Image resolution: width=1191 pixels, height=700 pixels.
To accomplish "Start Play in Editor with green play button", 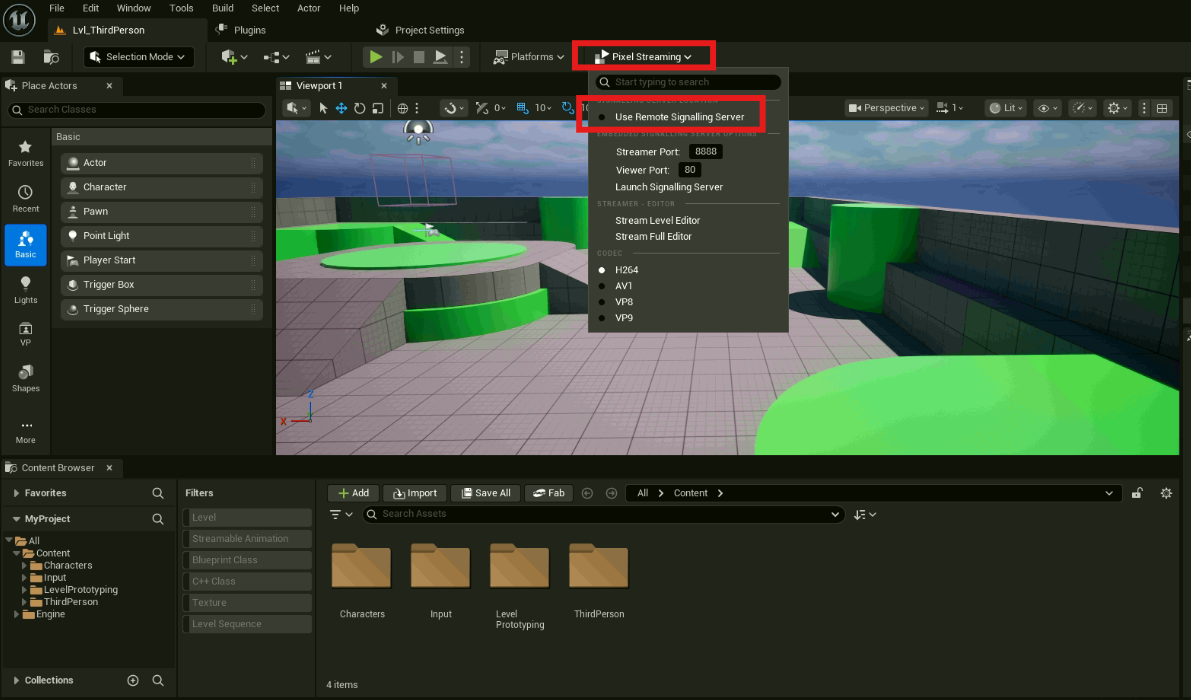I will click(x=375, y=57).
